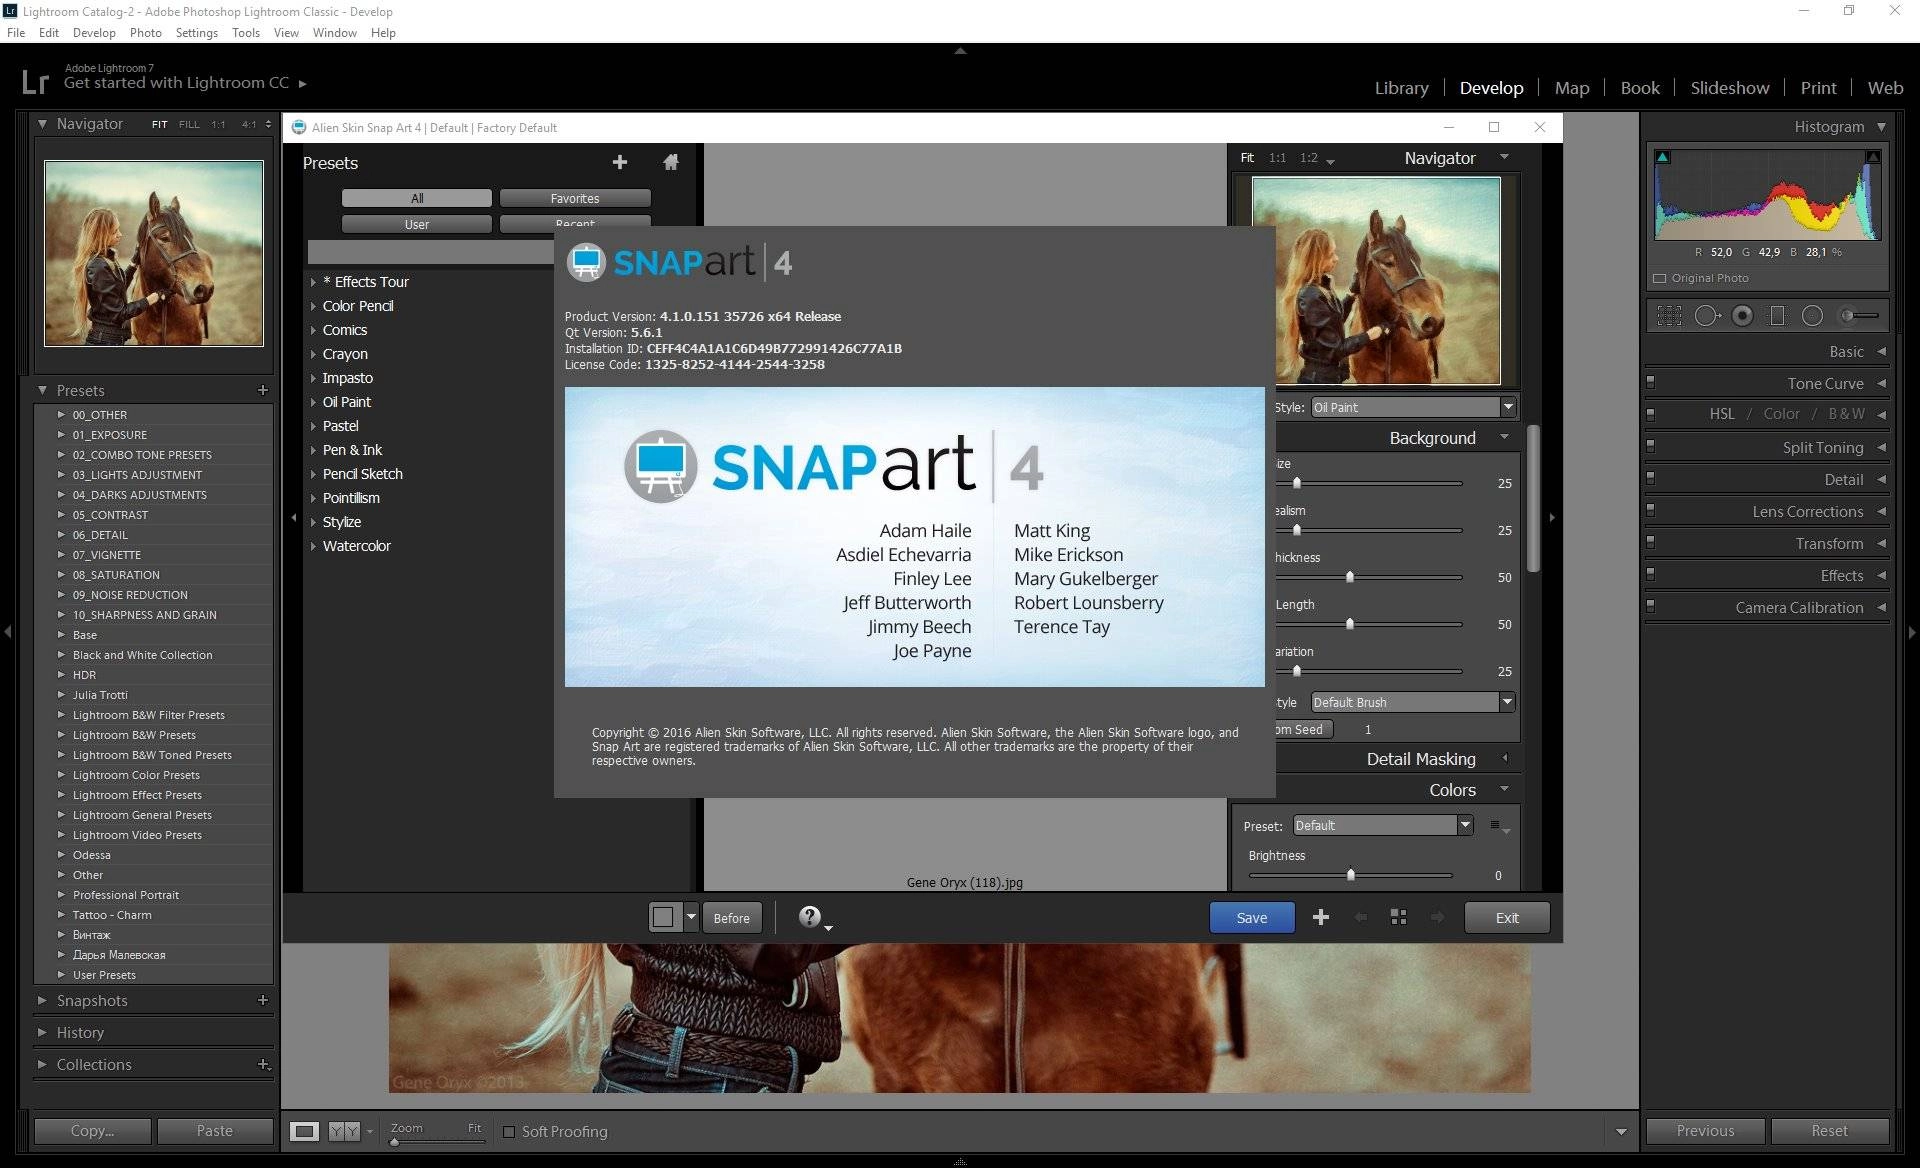Screen dimensions: 1920x1168
Task: Toggle the Detail panel switch
Action: click(1650, 478)
